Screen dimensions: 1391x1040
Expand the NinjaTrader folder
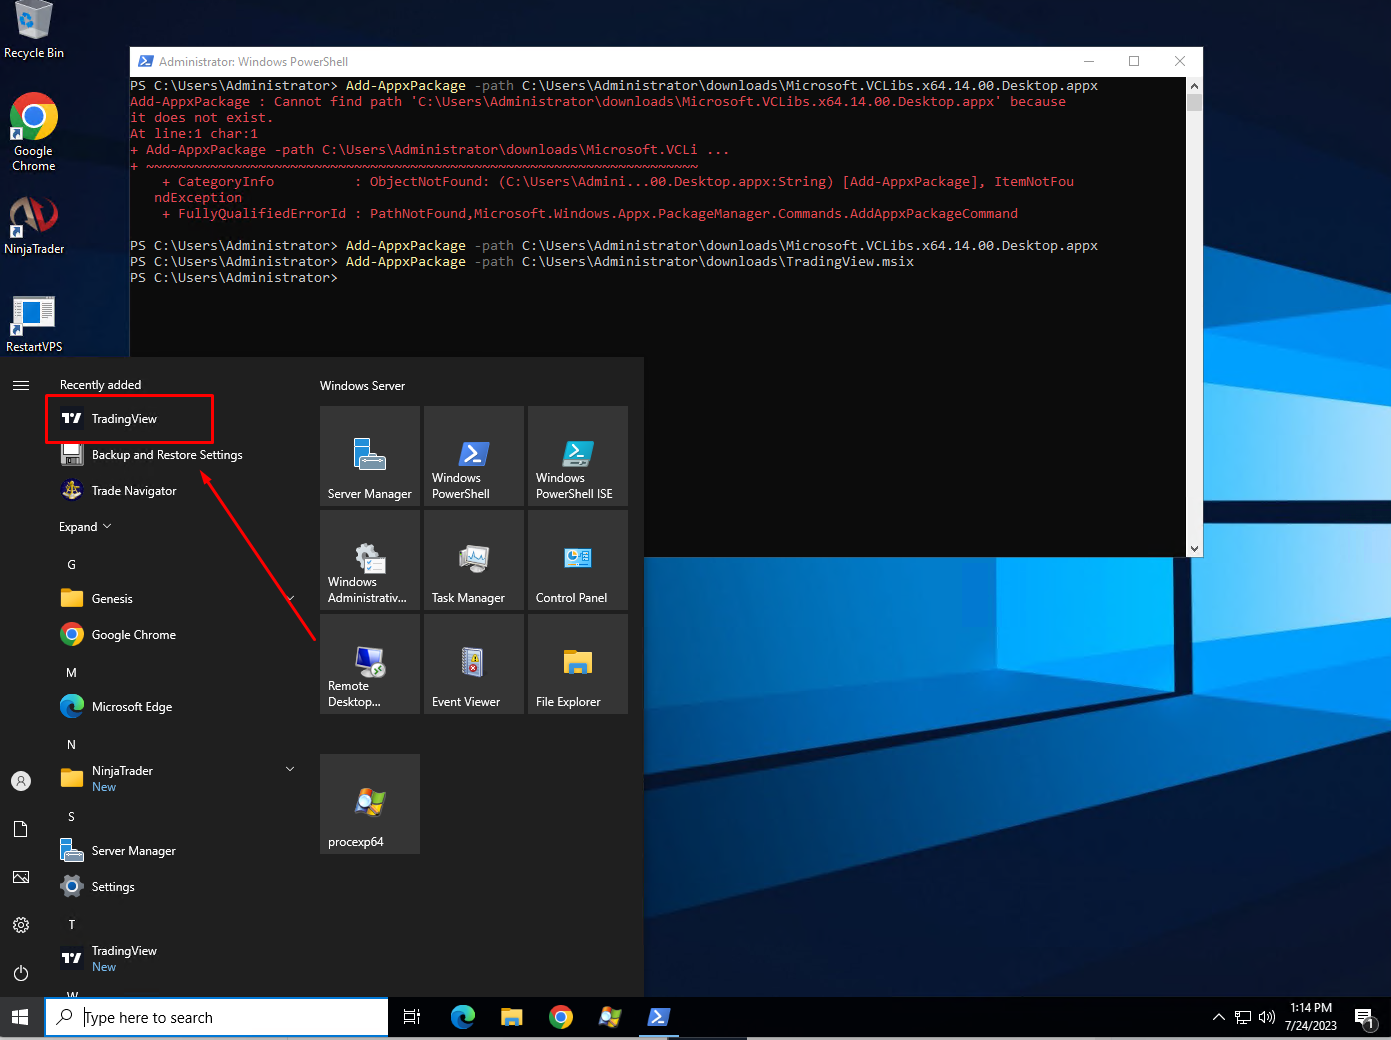pyautogui.click(x=290, y=769)
